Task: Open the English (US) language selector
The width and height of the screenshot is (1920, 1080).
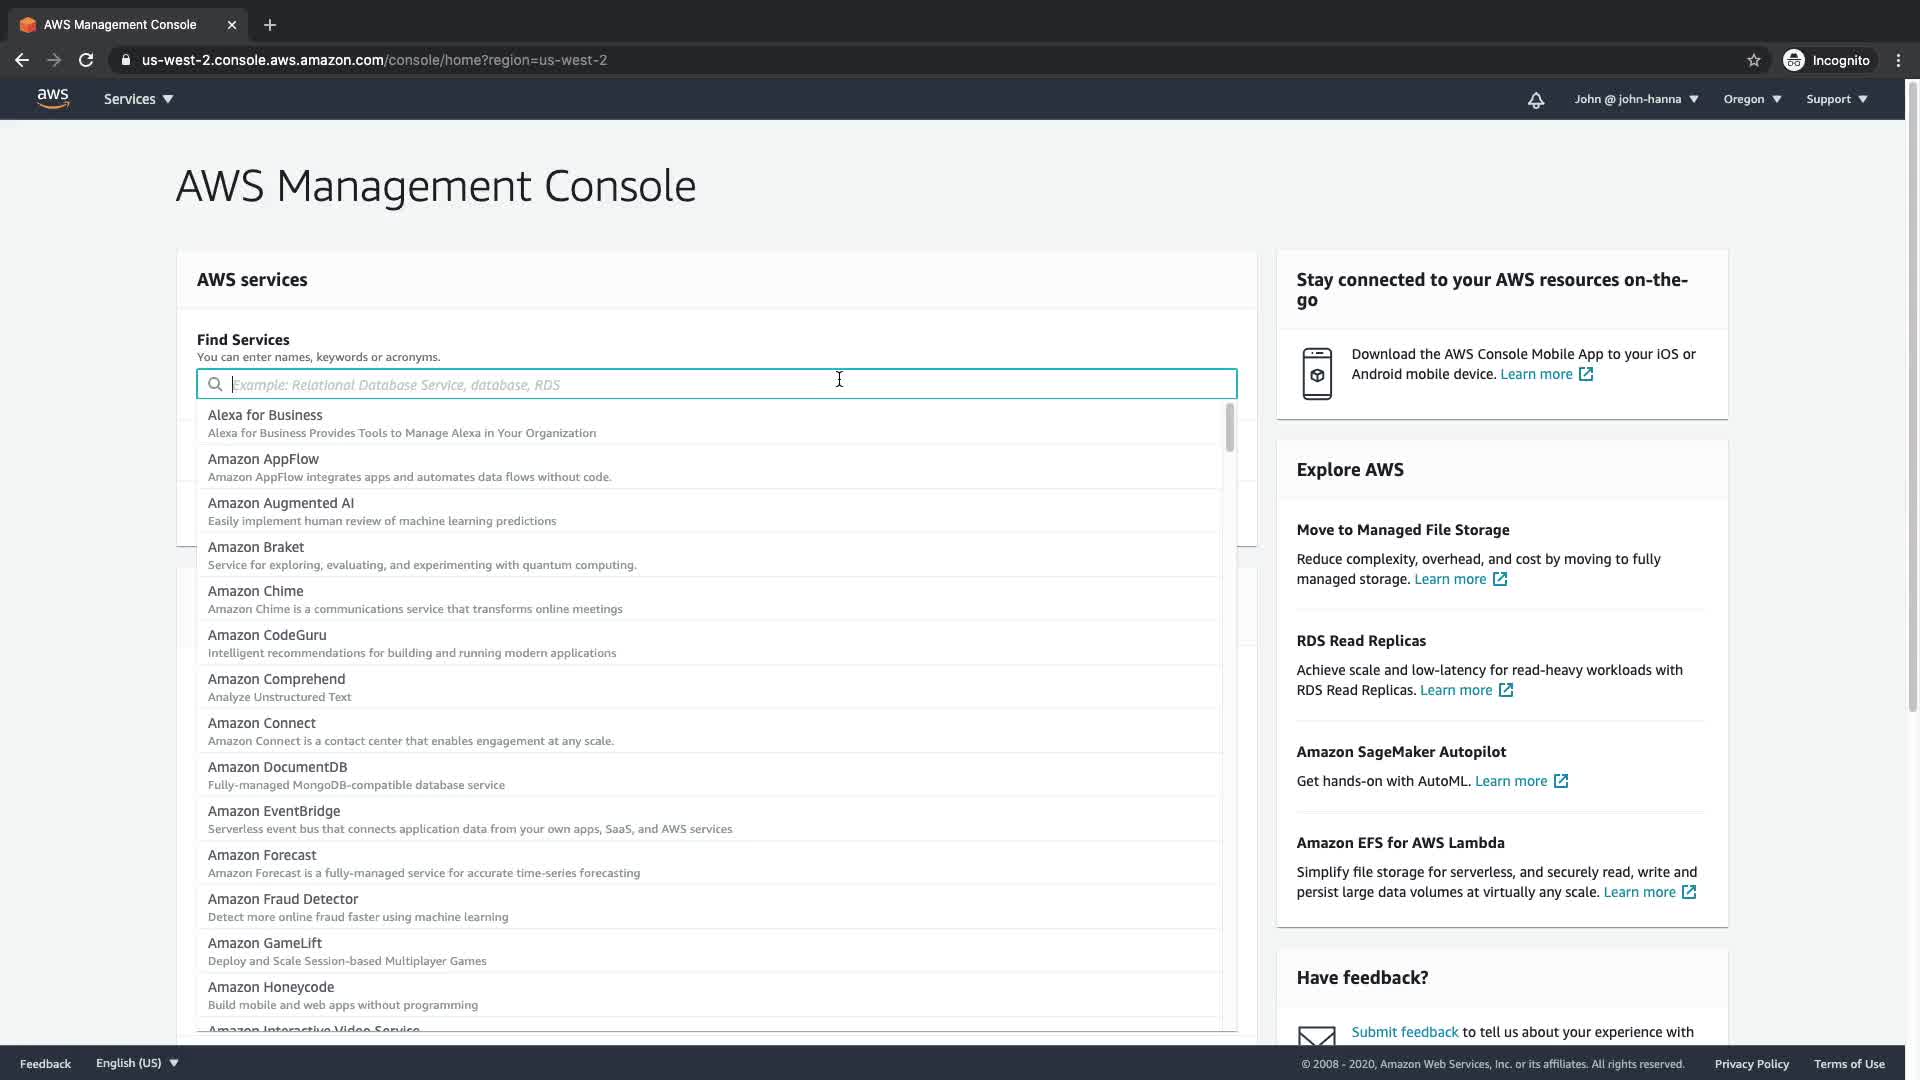Action: click(137, 1063)
